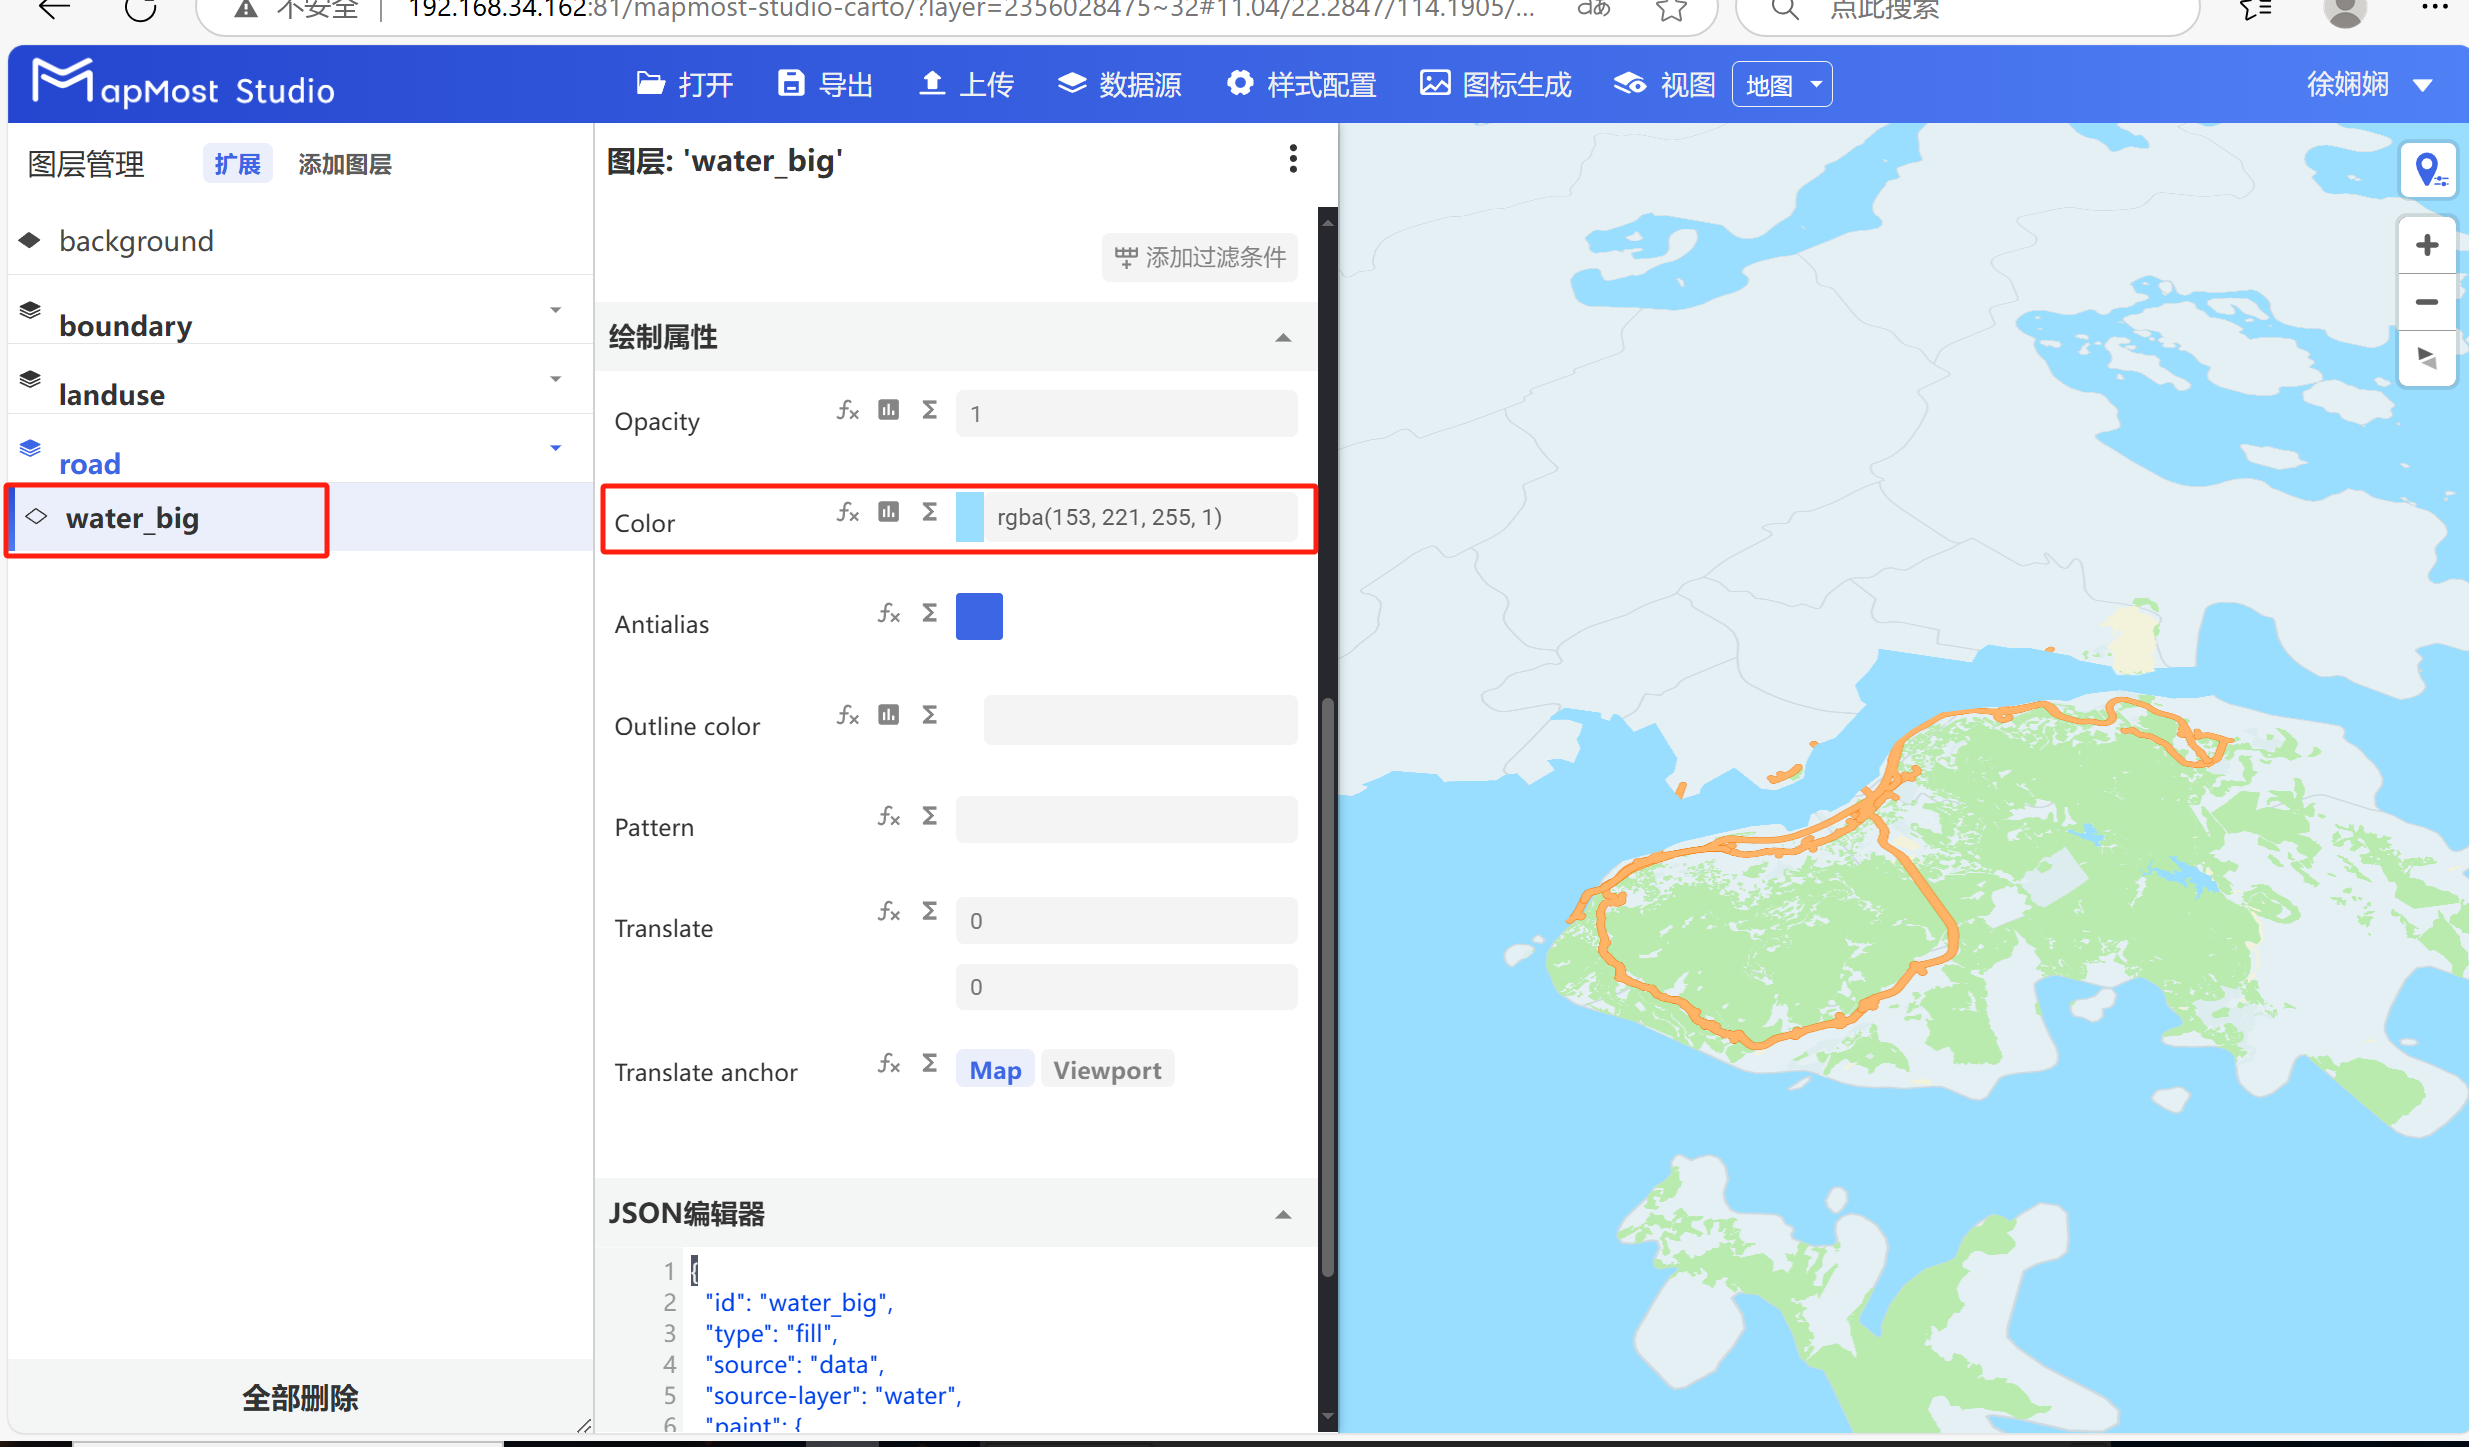
Task: Zoom in using the plus icon on map
Action: point(2428,243)
